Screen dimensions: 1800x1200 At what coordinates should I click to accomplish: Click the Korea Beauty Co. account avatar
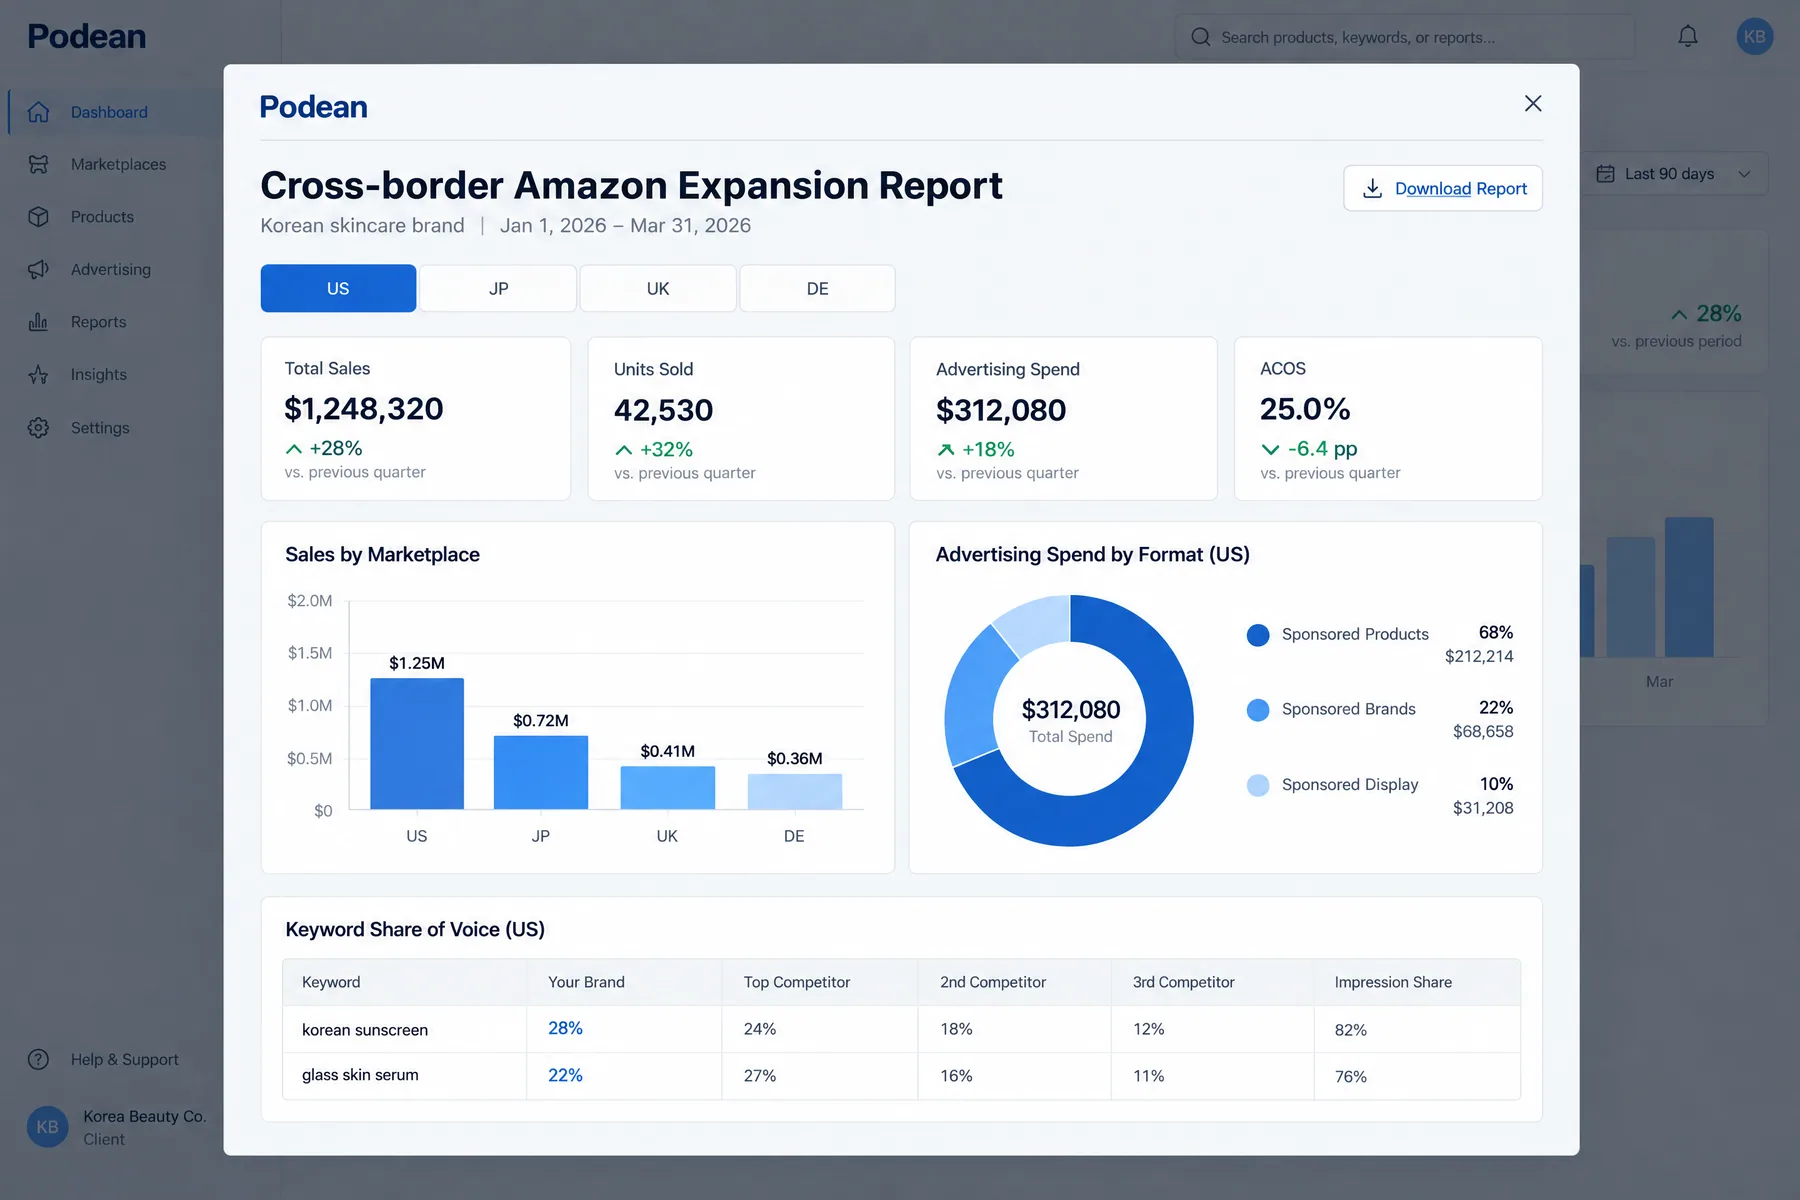pyautogui.click(x=47, y=1127)
